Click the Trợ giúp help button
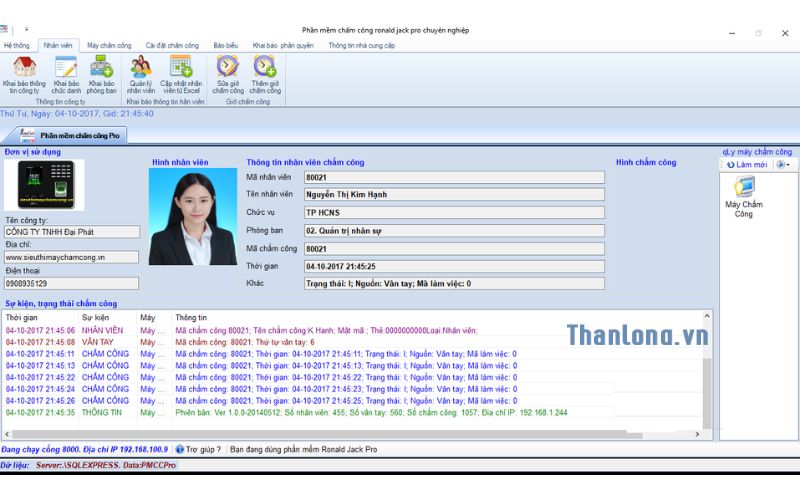Screen dimensions: 800x500 click(x=198, y=450)
